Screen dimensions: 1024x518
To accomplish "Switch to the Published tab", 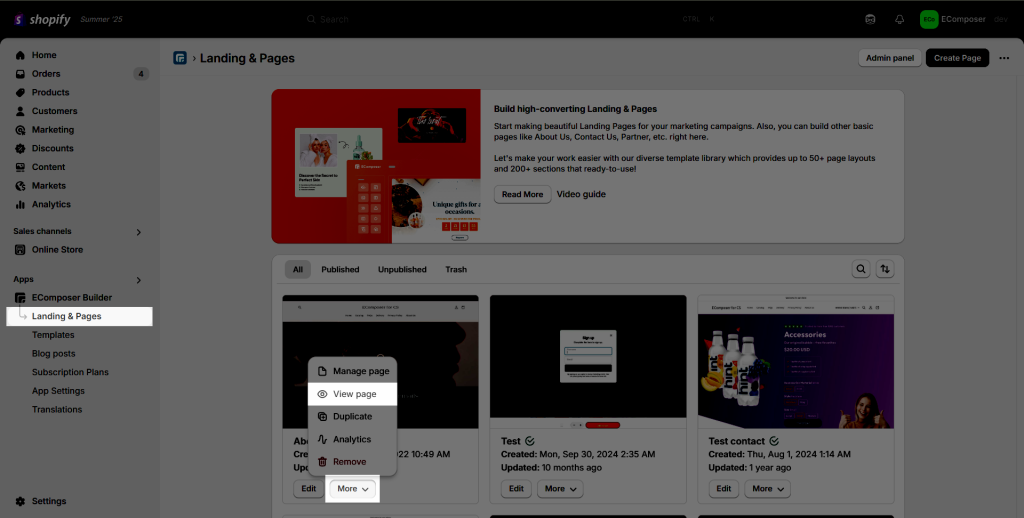I will click(340, 269).
